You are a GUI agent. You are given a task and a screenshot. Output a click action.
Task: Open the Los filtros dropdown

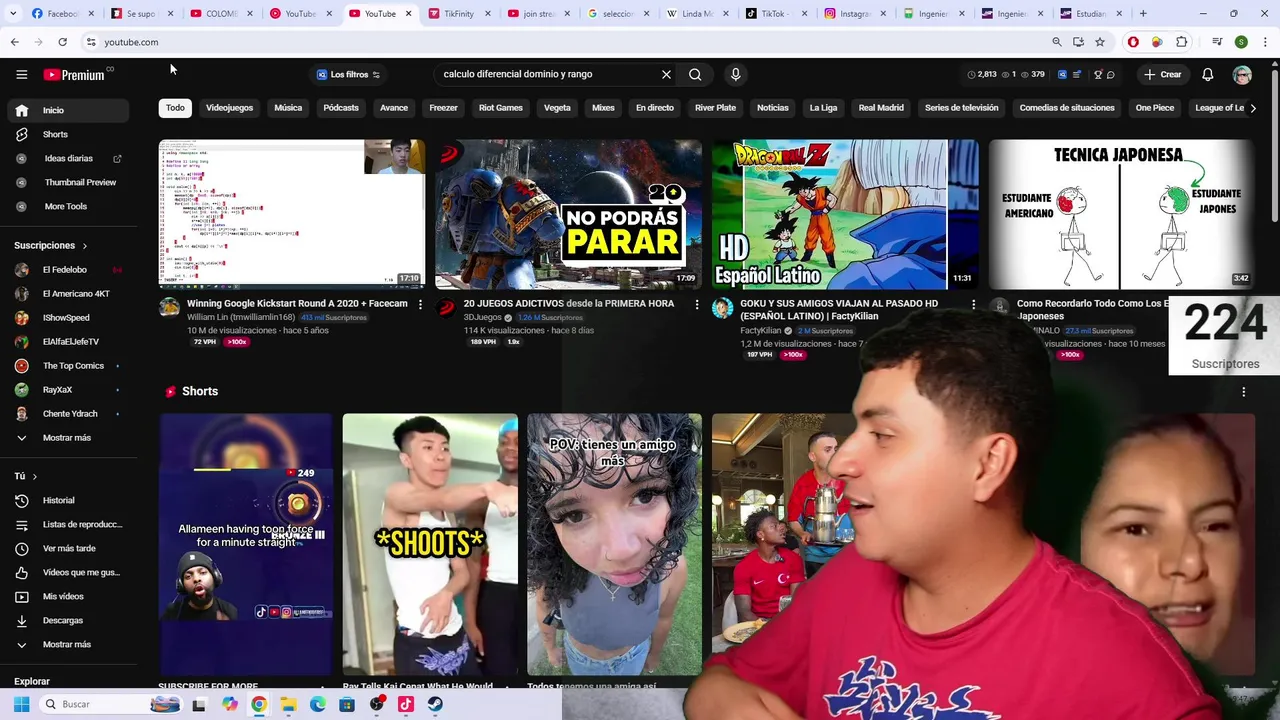pyautogui.click(x=348, y=74)
